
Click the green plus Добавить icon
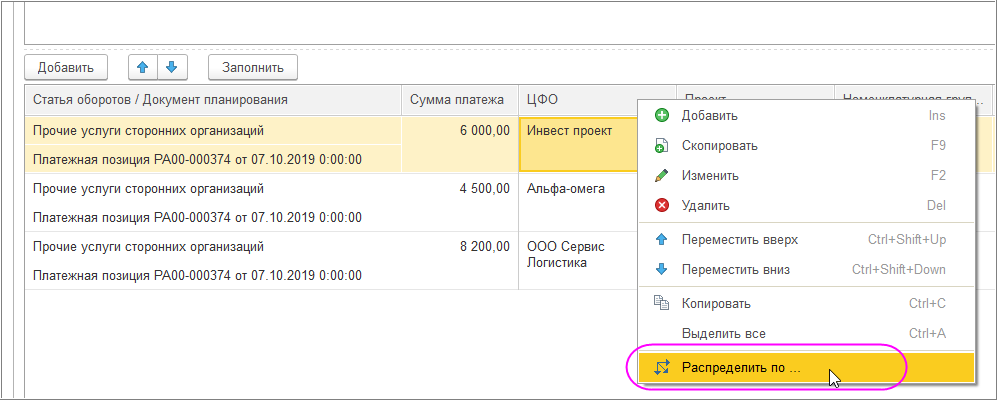pyautogui.click(x=661, y=116)
